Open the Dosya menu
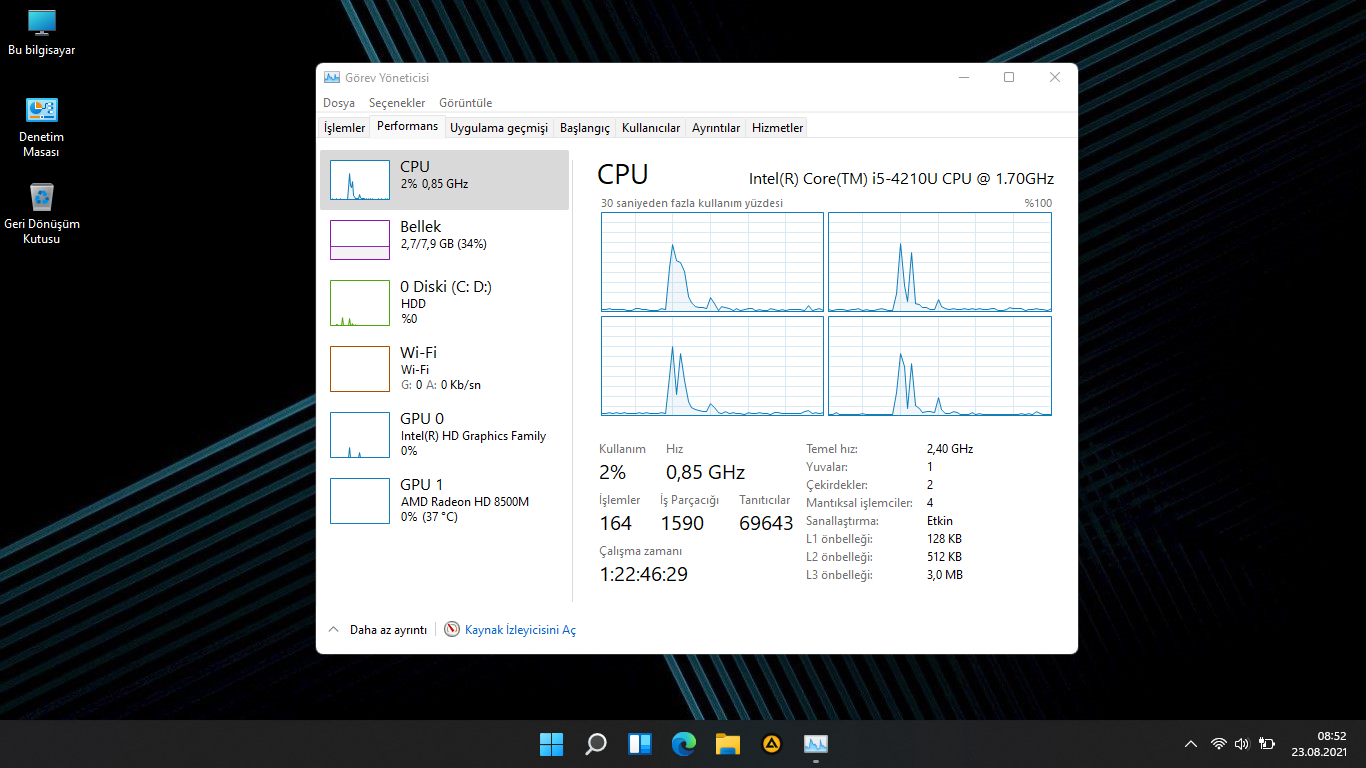Image resolution: width=1366 pixels, height=768 pixels. point(339,103)
